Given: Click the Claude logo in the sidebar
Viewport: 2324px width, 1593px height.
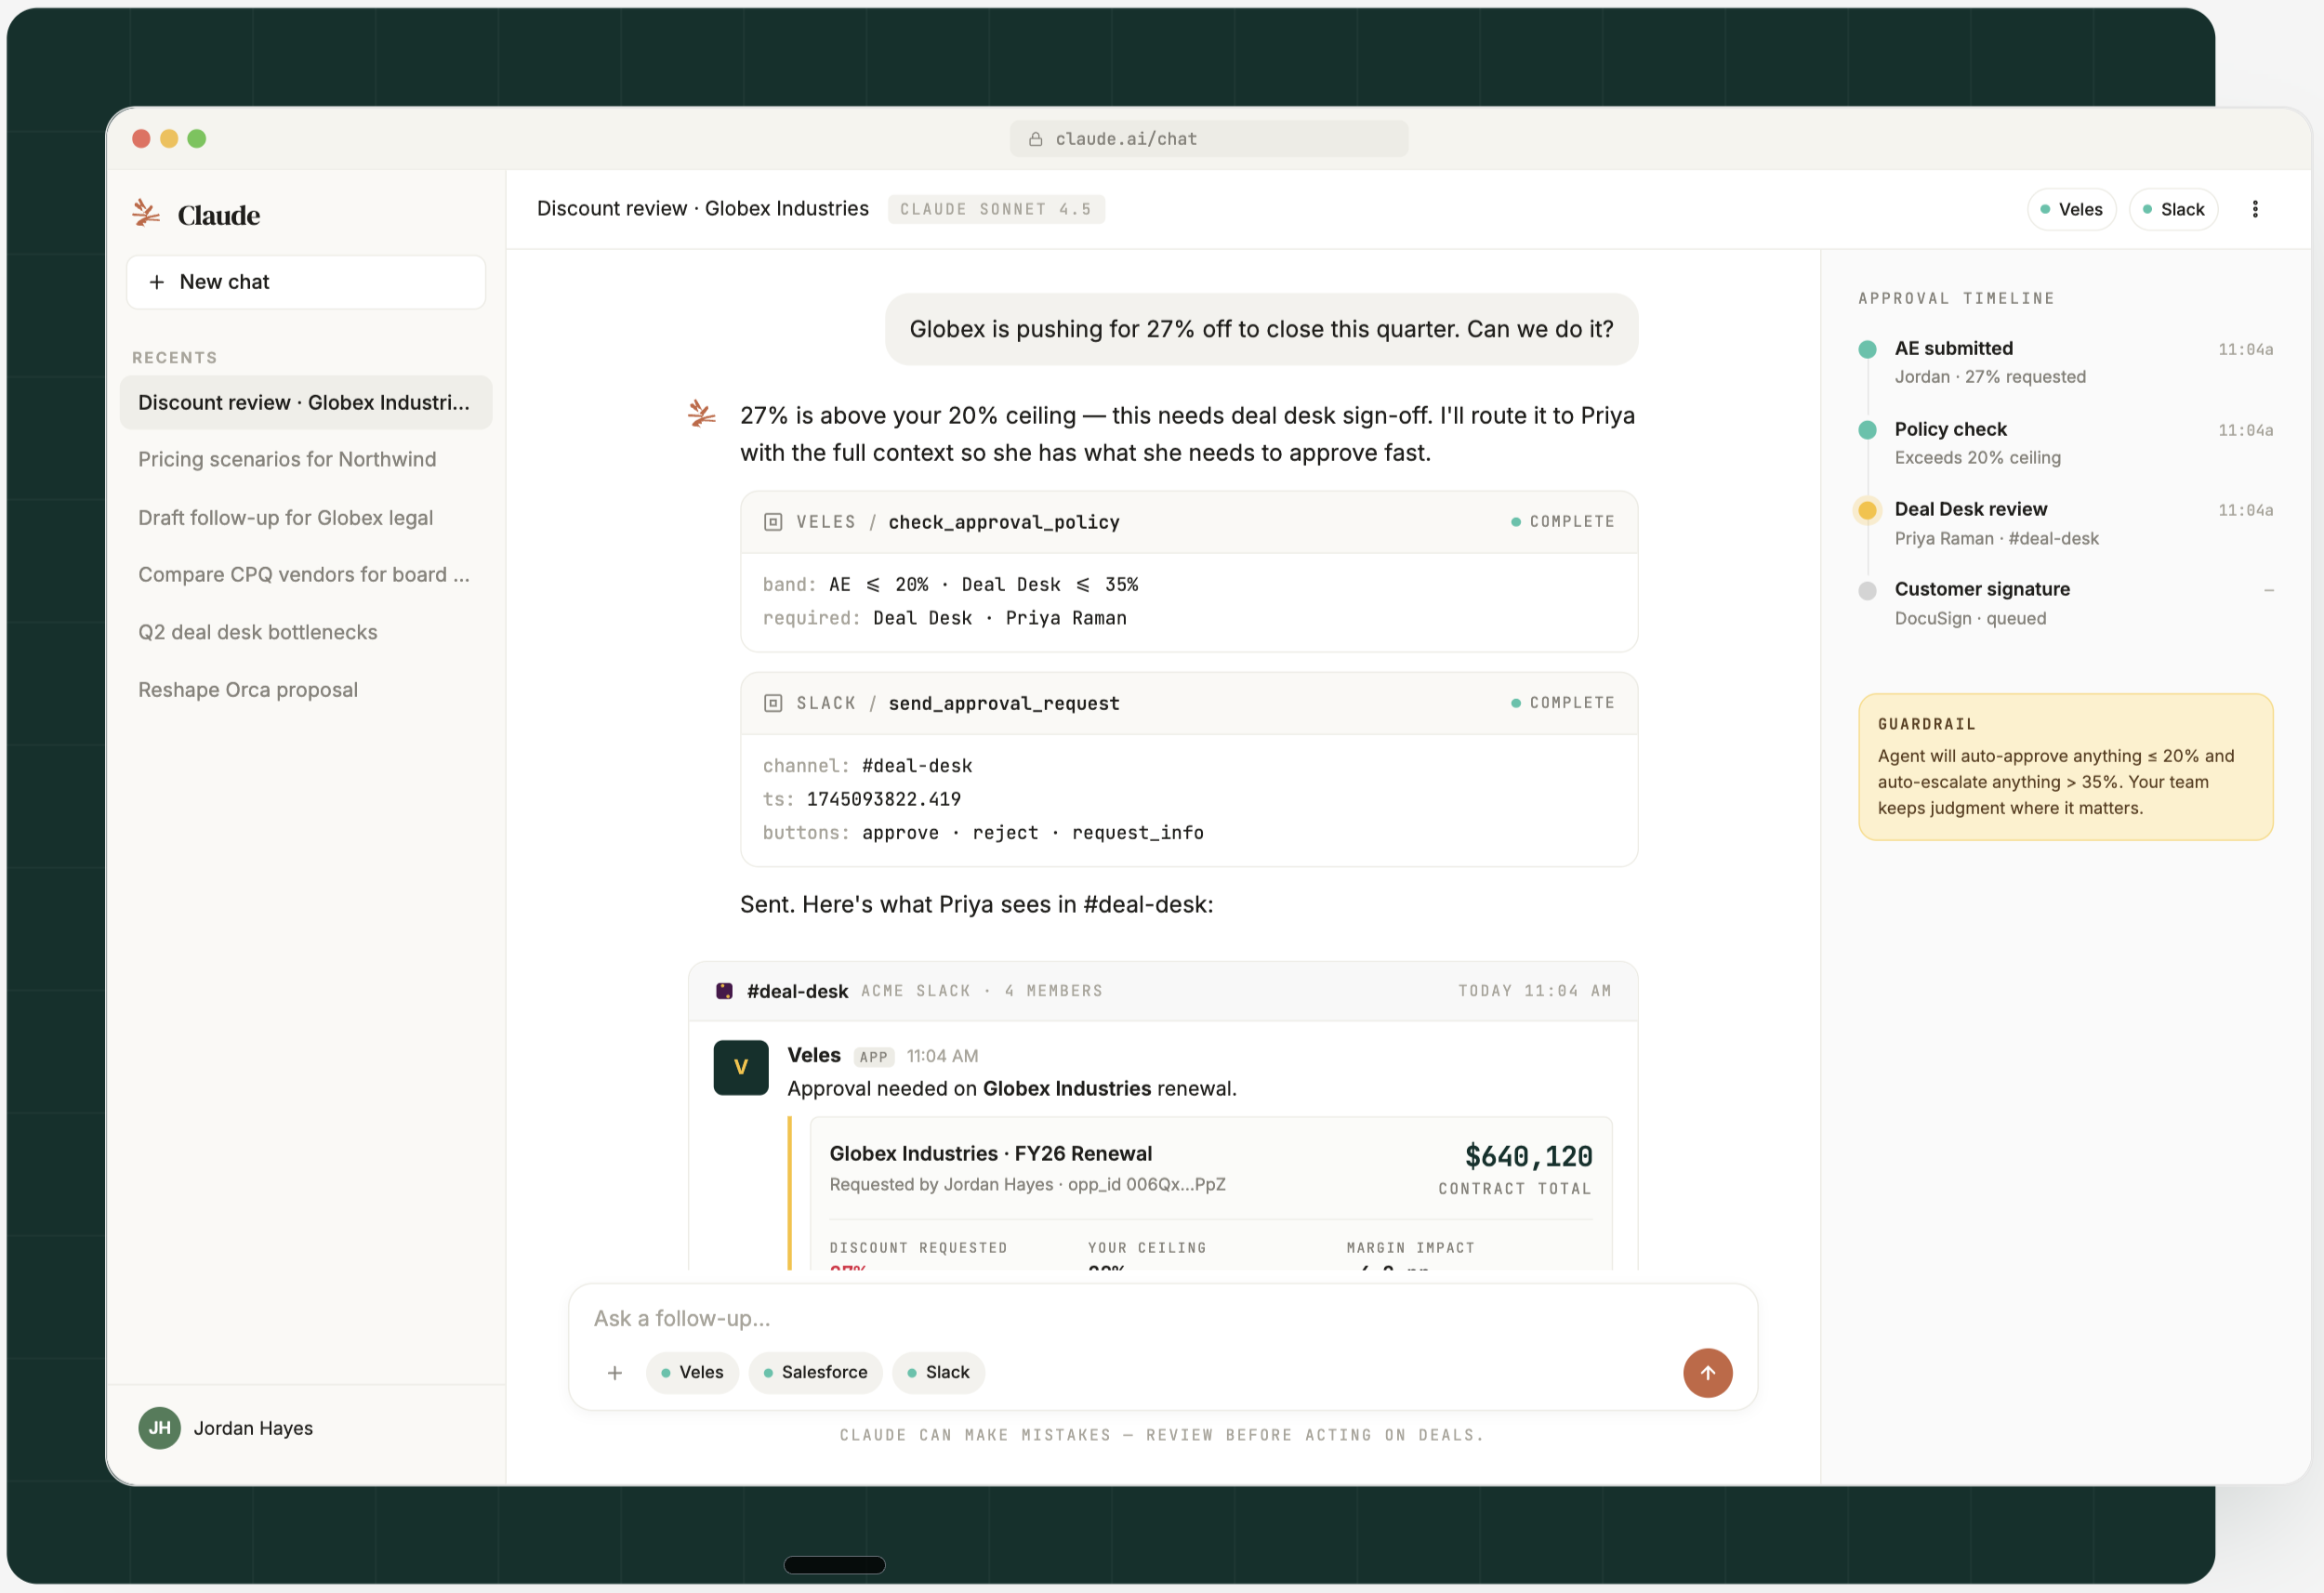Looking at the screenshot, I should point(146,212).
